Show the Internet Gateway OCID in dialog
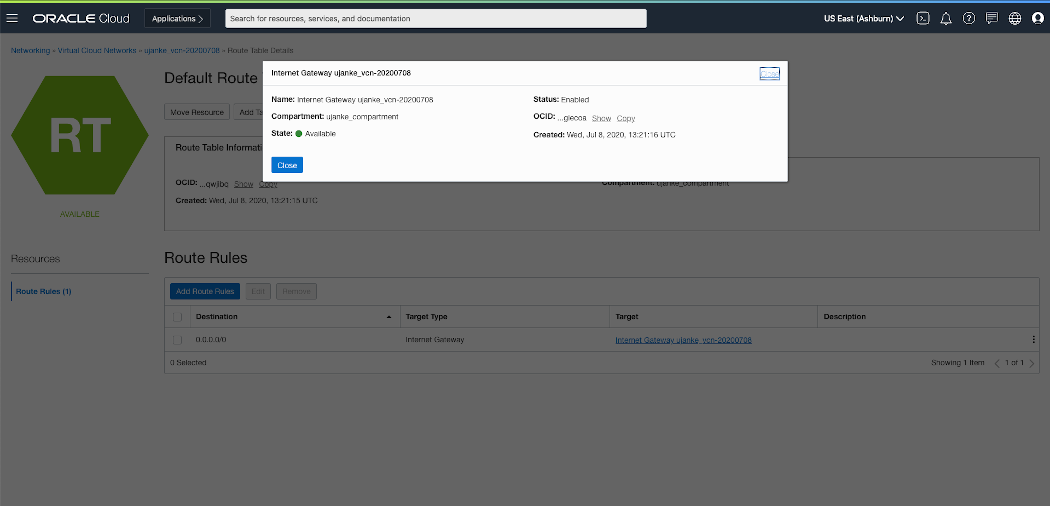 point(601,118)
